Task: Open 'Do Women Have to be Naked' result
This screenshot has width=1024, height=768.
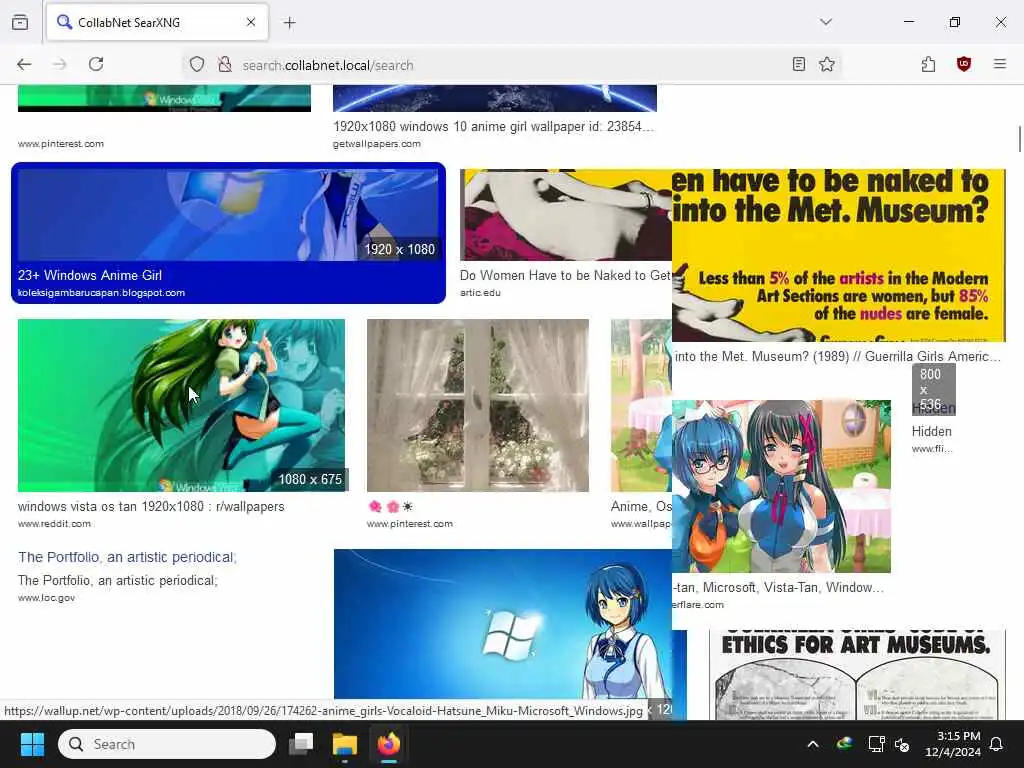Action: (565, 276)
